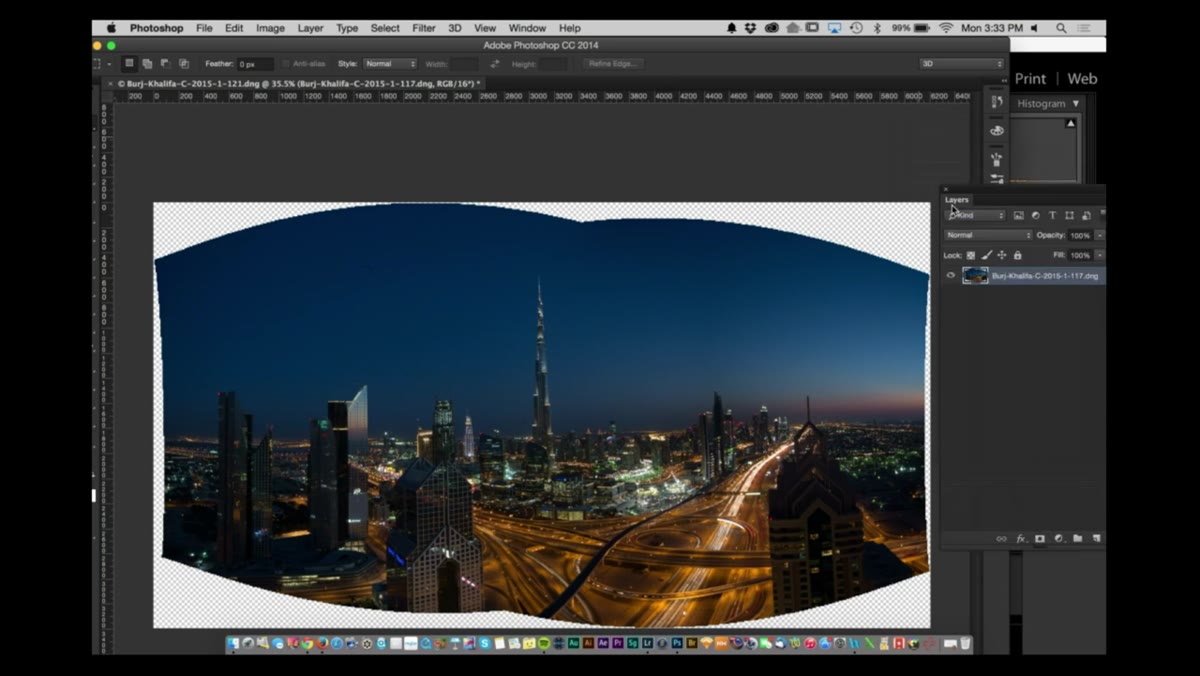Toggle the Anti-alias checkbox
The image size is (1200, 676).
point(285,64)
